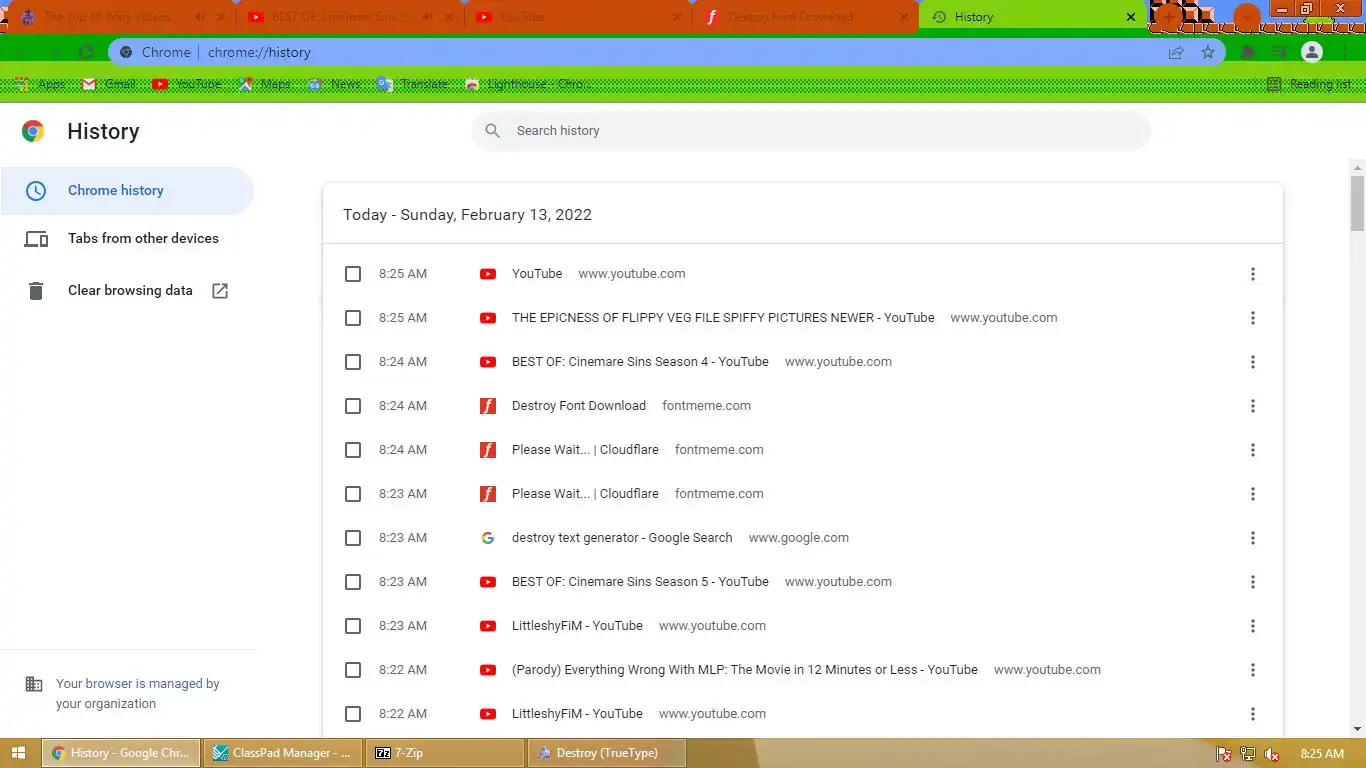This screenshot has height=768, width=1366.
Task: Click the magnifier icon in Search history box
Action: (x=492, y=131)
